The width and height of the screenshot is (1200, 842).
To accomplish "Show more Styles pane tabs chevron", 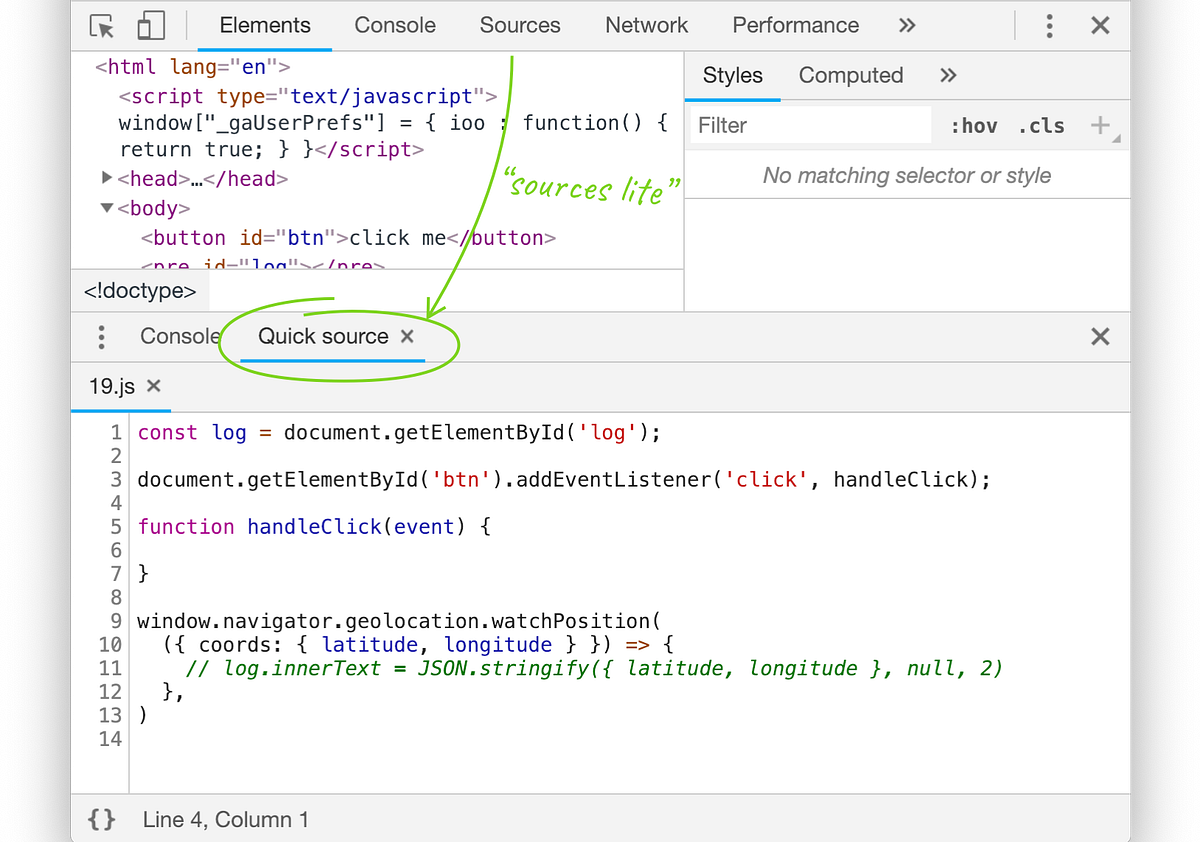I will tap(949, 75).
